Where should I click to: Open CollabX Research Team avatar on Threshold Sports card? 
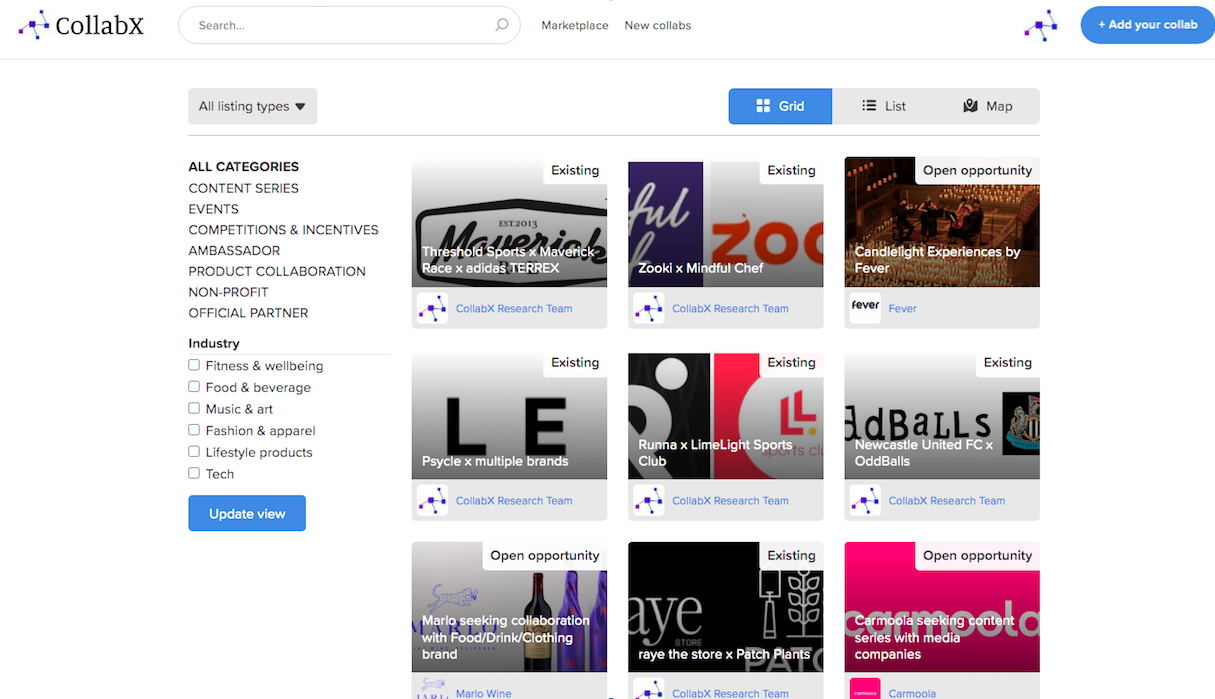pos(432,308)
